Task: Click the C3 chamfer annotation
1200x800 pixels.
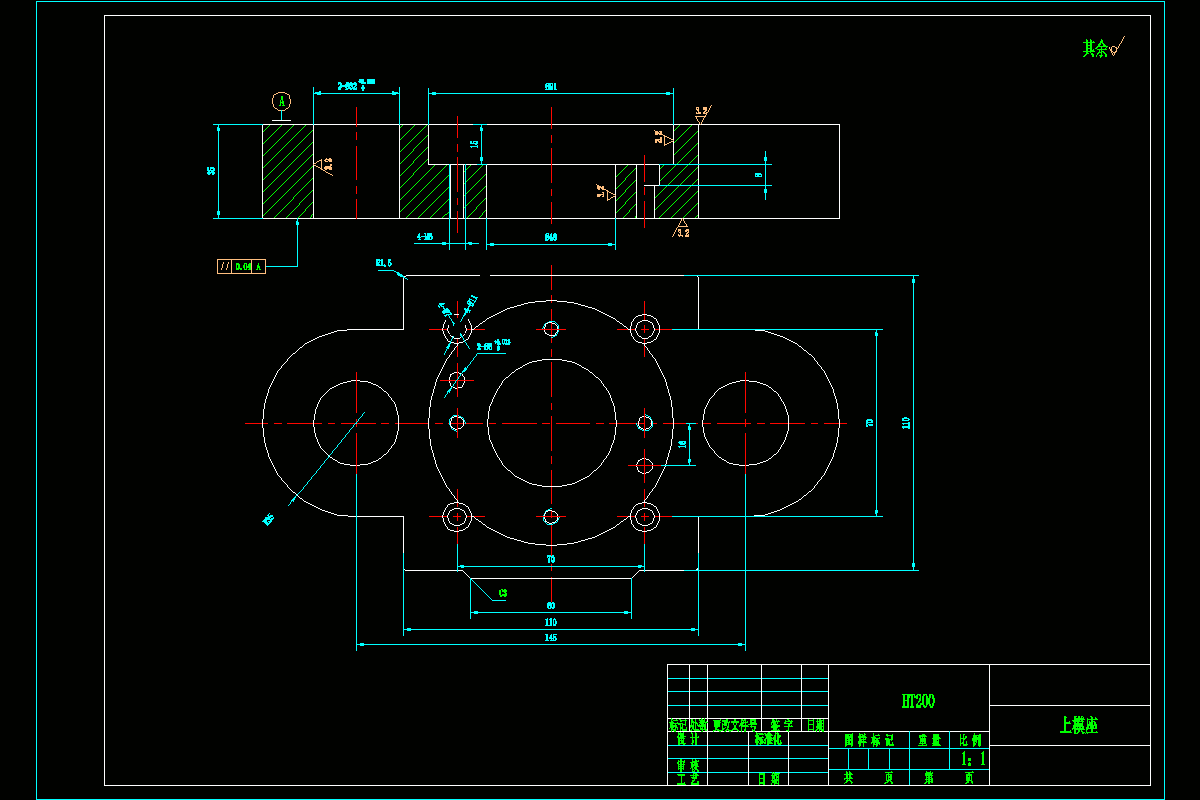Action: click(x=503, y=593)
